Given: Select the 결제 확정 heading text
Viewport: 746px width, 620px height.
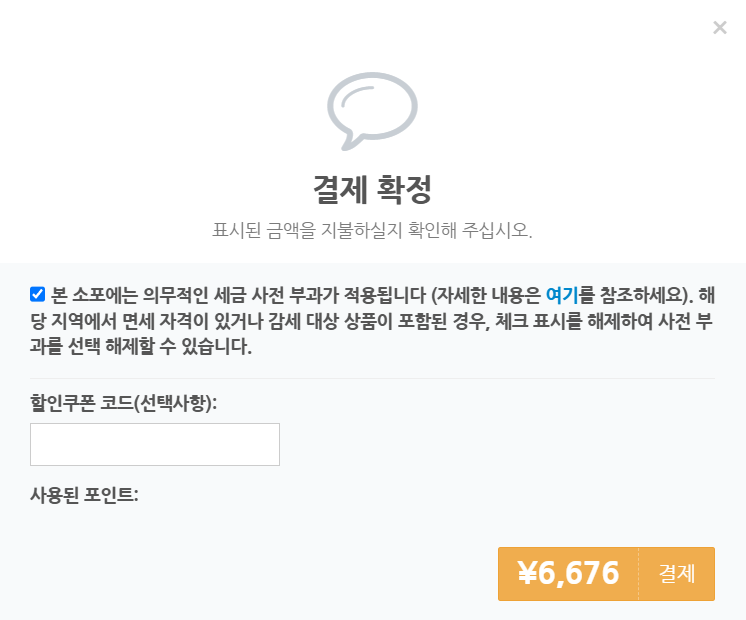Looking at the screenshot, I should pyautogui.click(x=373, y=189).
